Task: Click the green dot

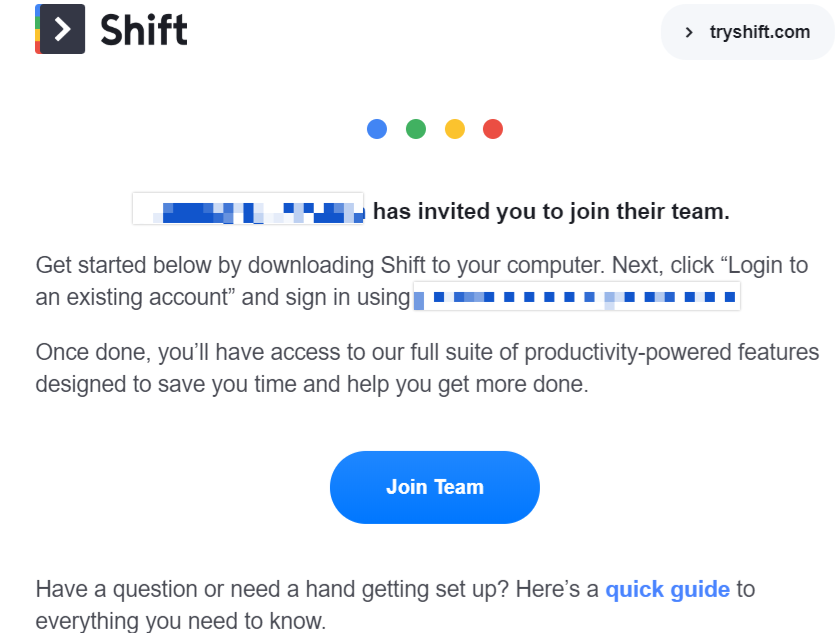Action: 416,129
